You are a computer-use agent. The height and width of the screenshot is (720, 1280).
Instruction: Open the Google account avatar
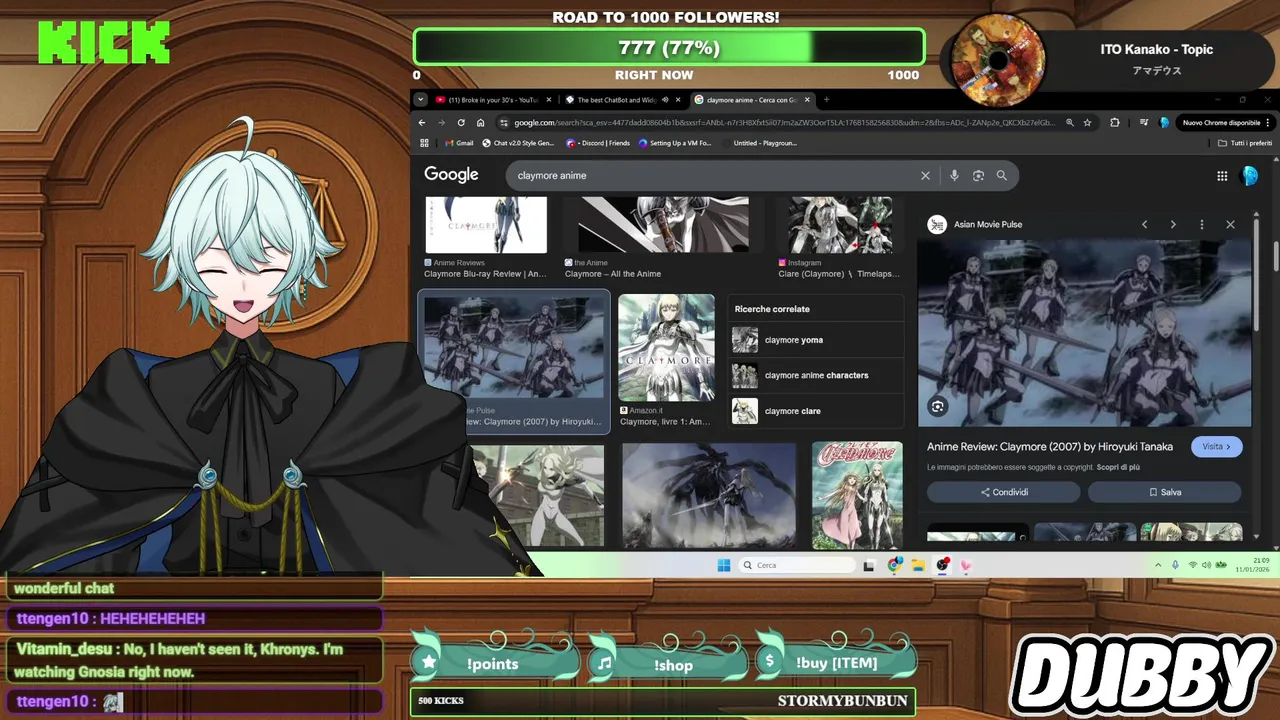click(x=1249, y=176)
